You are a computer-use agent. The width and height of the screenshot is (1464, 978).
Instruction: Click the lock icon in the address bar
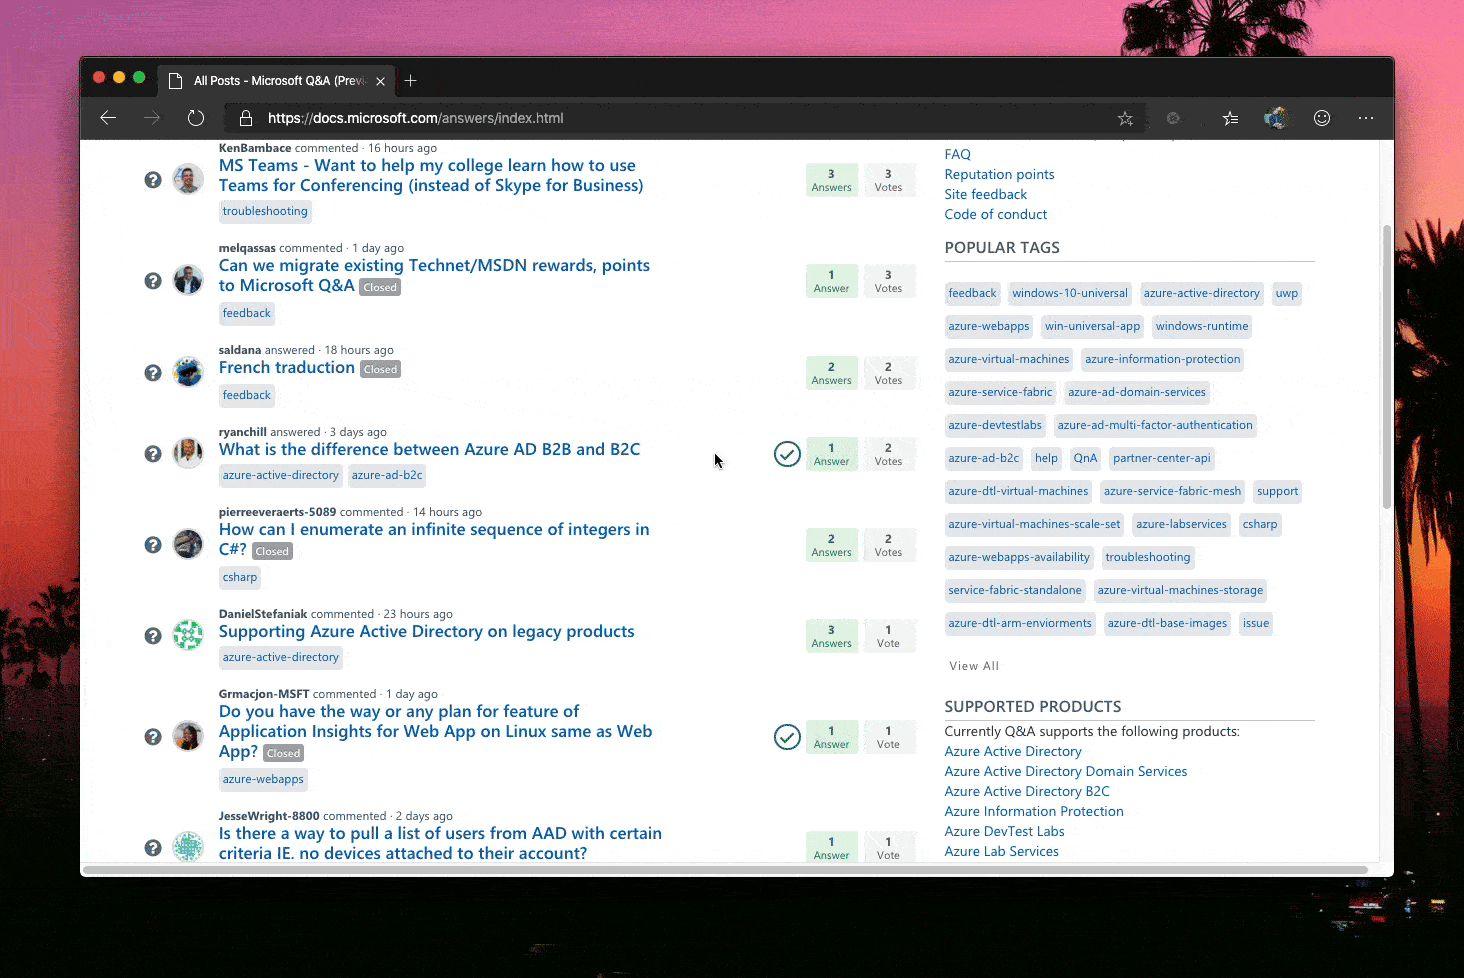(x=245, y=118)
